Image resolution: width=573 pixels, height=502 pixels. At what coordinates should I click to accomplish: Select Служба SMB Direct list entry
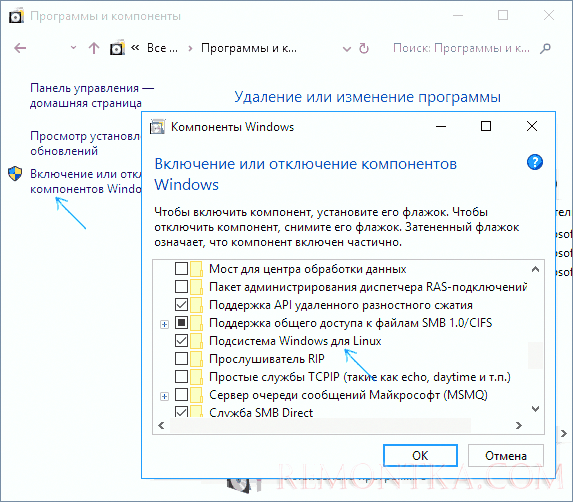[261, 412]
